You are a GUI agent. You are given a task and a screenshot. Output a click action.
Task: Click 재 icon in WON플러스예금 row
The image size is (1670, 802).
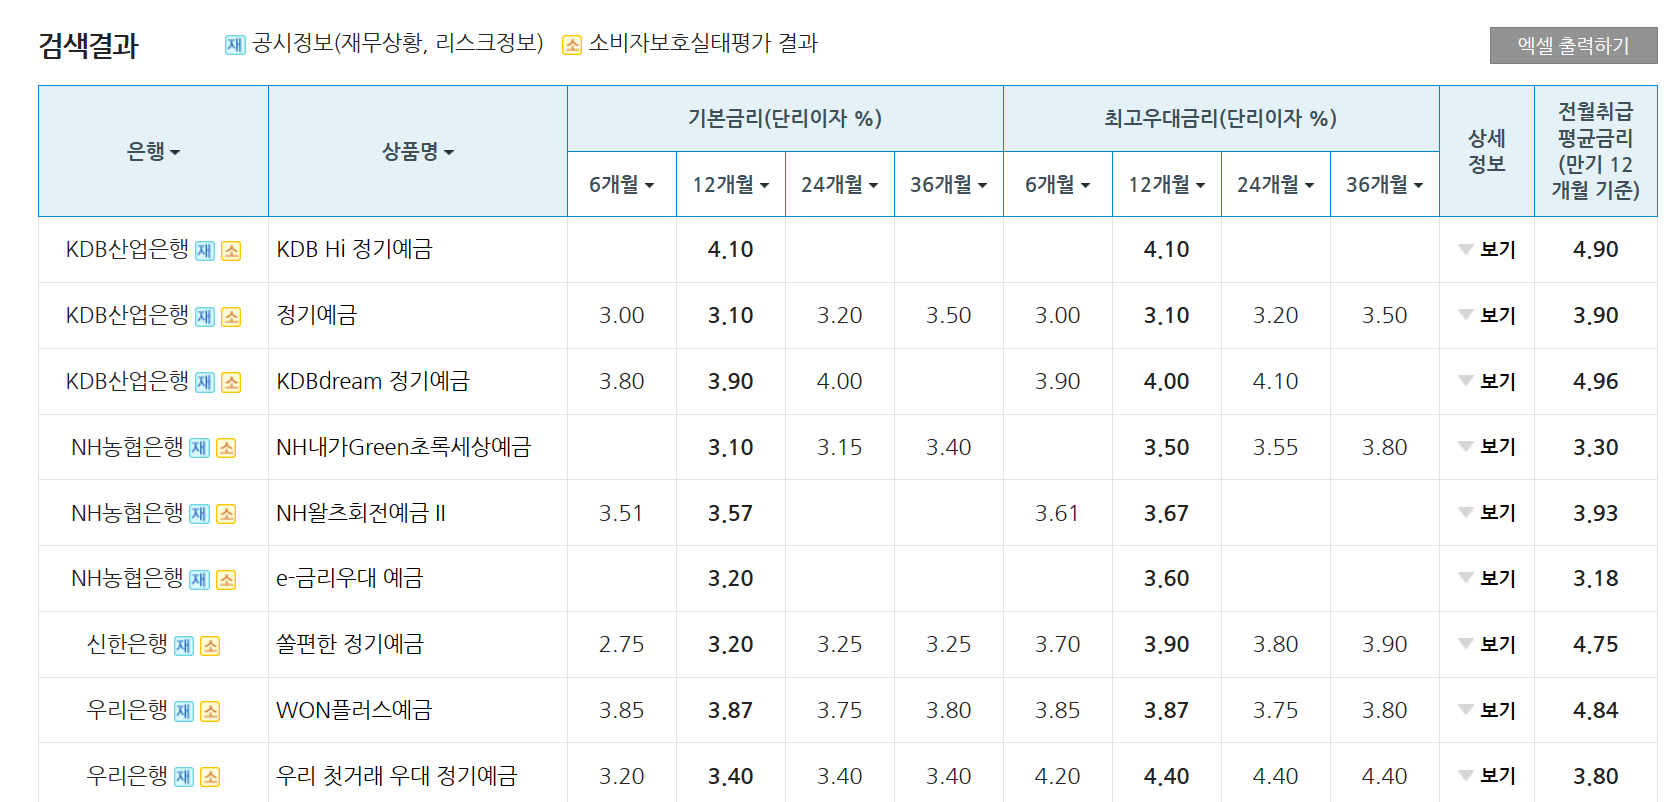[x=183, y=712]
